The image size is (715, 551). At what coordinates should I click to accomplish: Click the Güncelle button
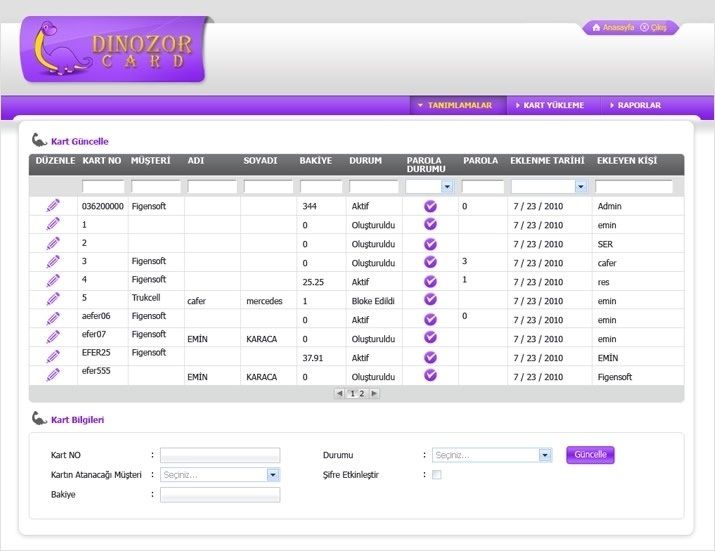[590, 455]
